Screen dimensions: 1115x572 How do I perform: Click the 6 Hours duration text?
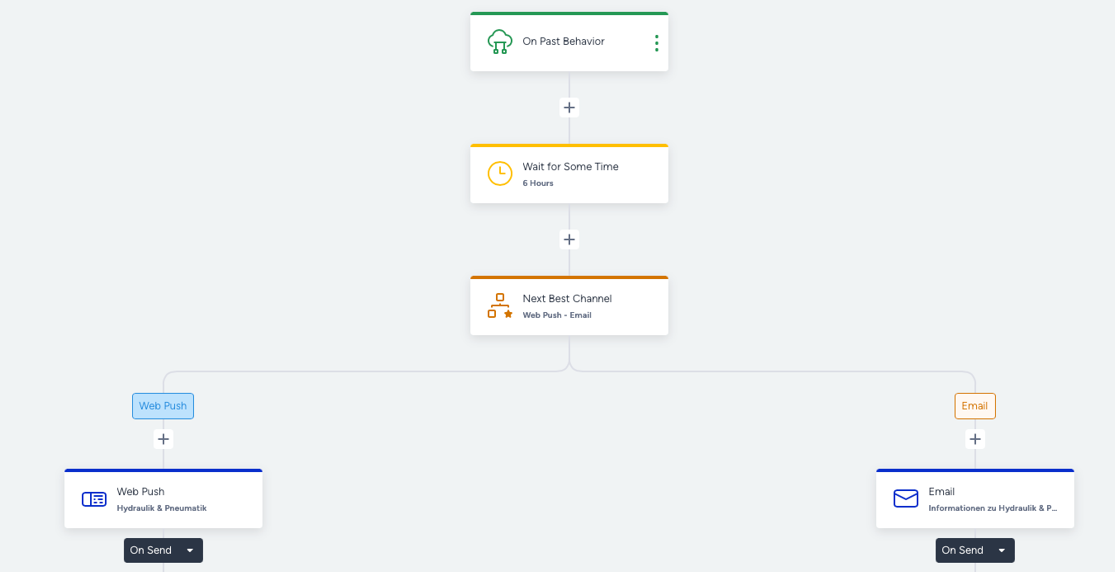click(x=538, y=184)
